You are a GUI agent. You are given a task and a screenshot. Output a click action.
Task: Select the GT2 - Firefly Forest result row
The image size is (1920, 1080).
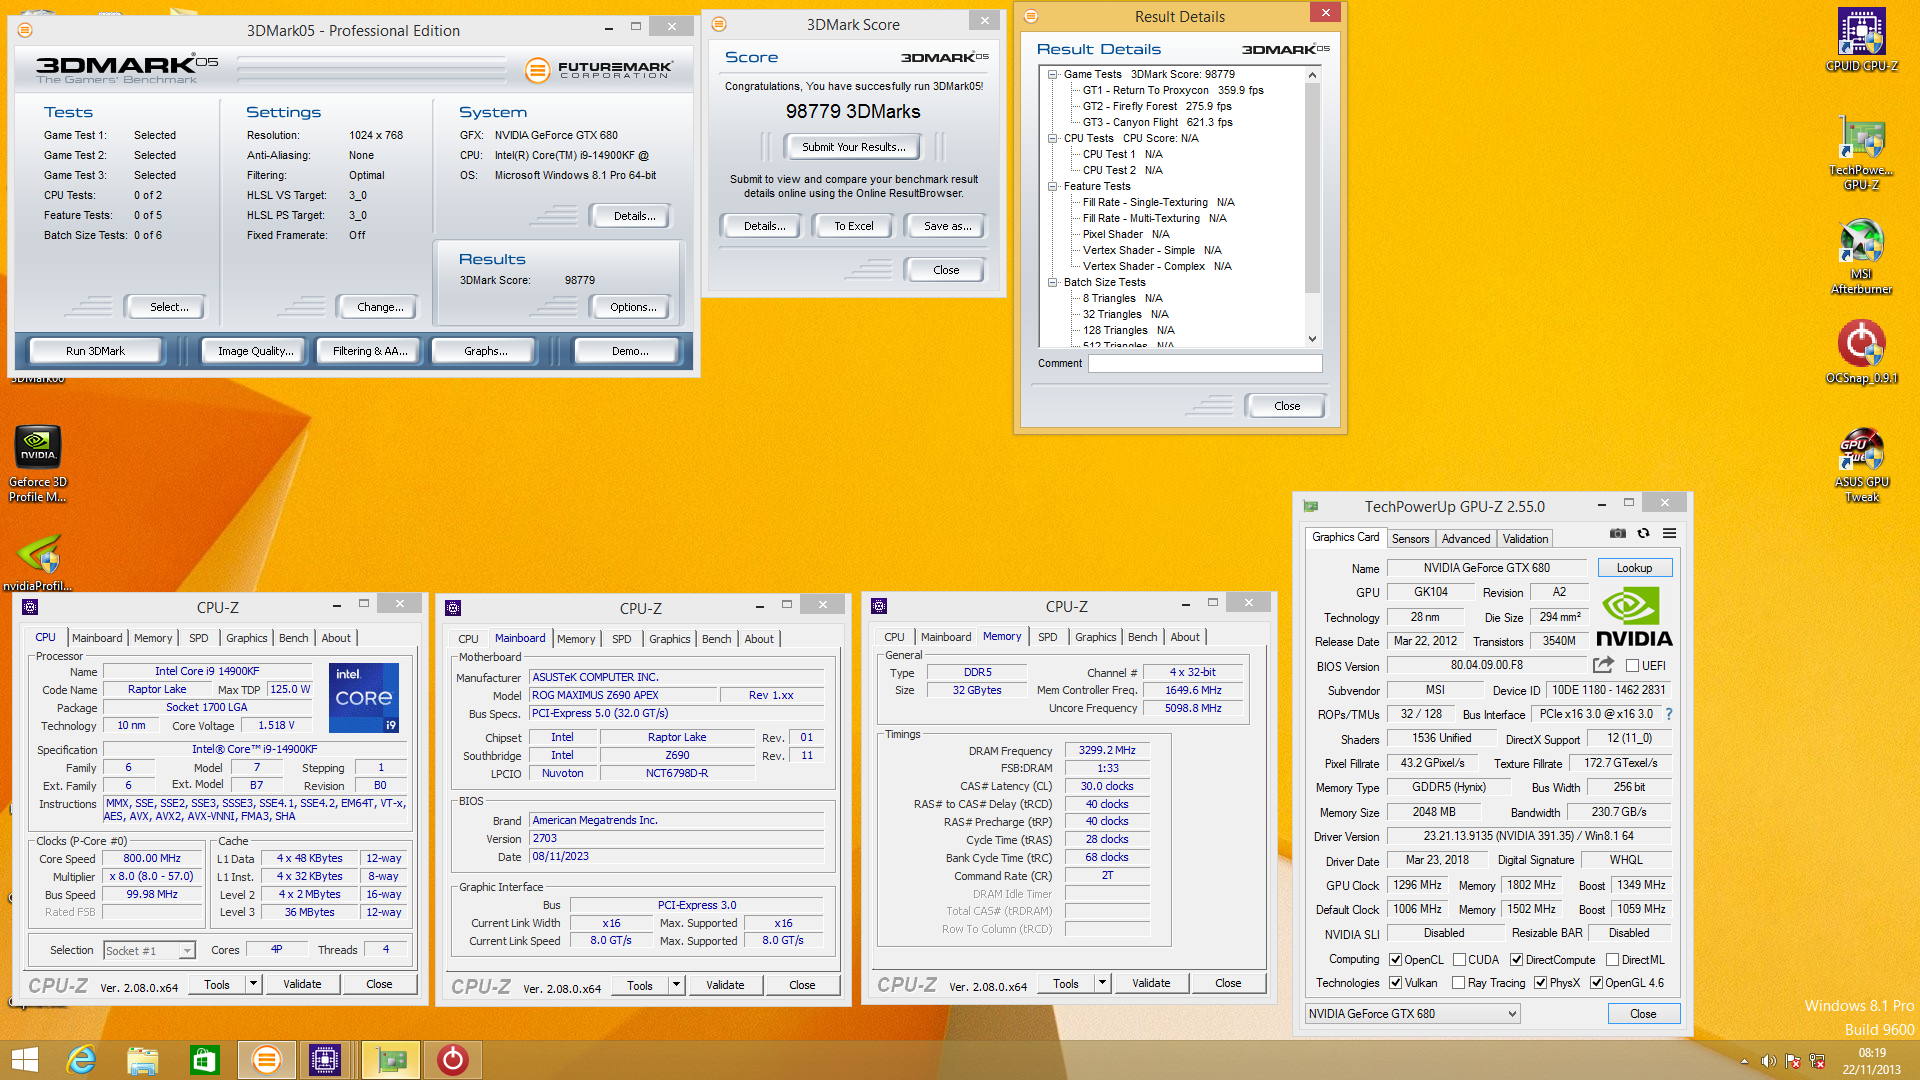(1157, 106)
